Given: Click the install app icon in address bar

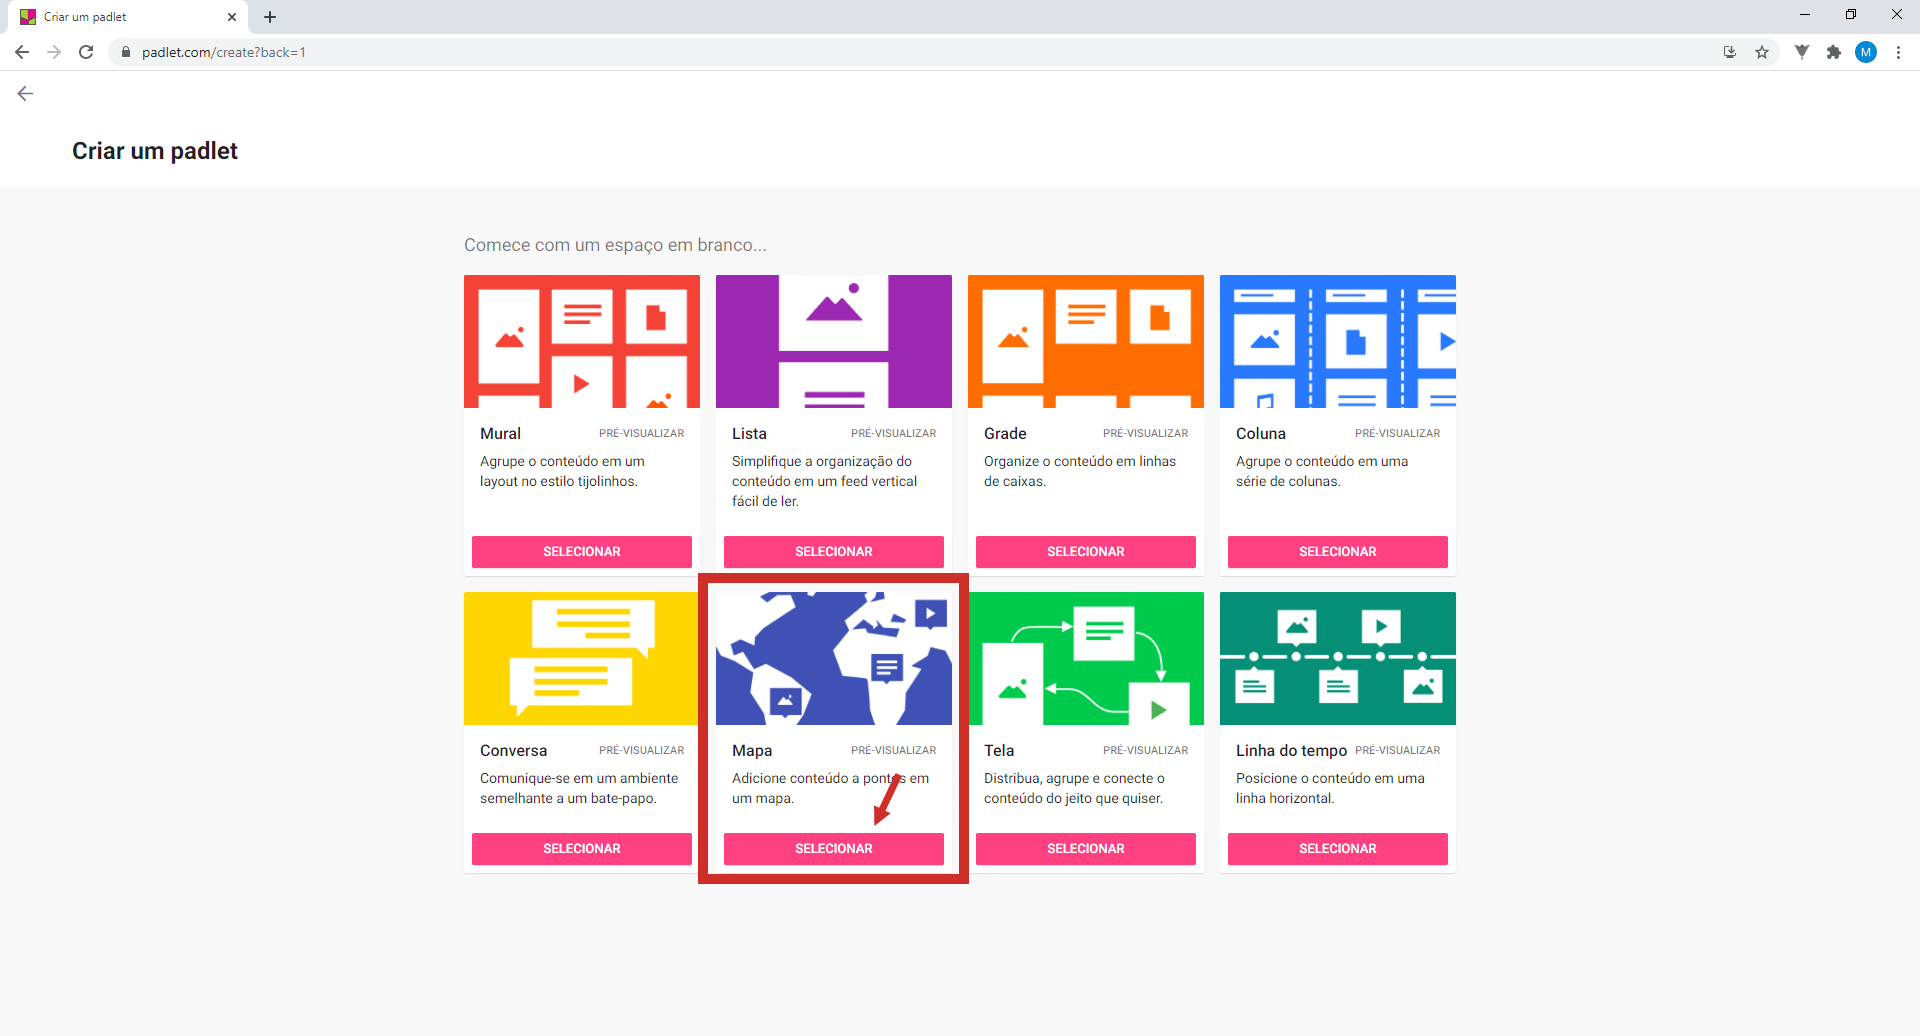Looking at the screenshot, I should (x=1730, y=52).
